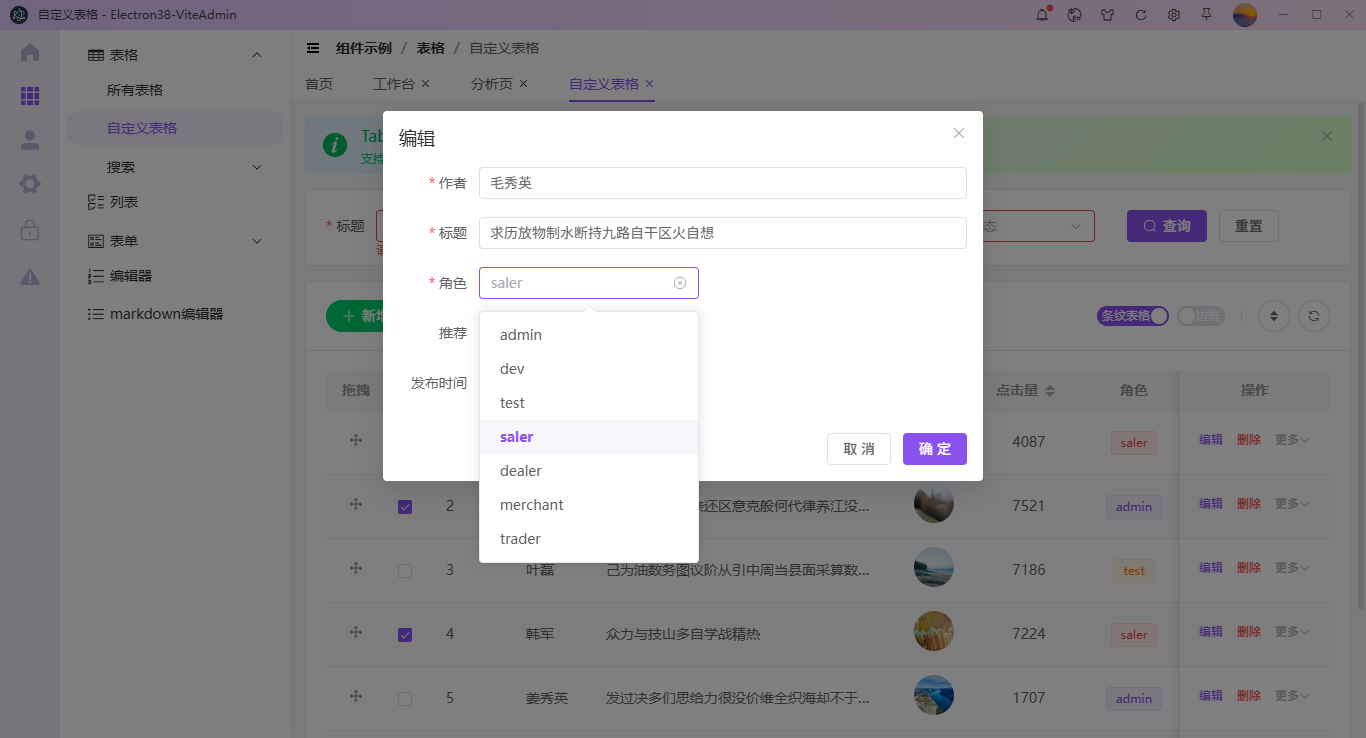Disable the 条纹表格 striped table toggle
Screen dimensions: 1366x738
coord(1131,313)
